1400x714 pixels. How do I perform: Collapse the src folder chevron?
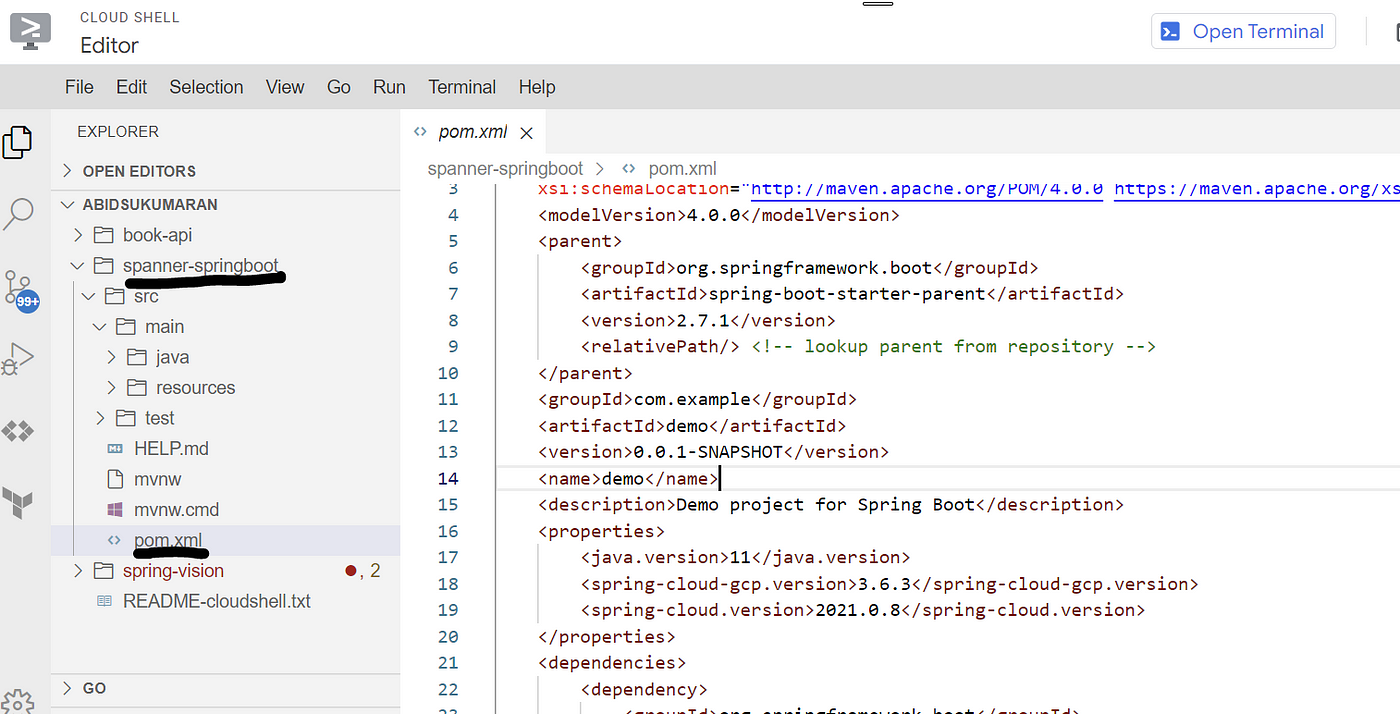pos(90,296)
